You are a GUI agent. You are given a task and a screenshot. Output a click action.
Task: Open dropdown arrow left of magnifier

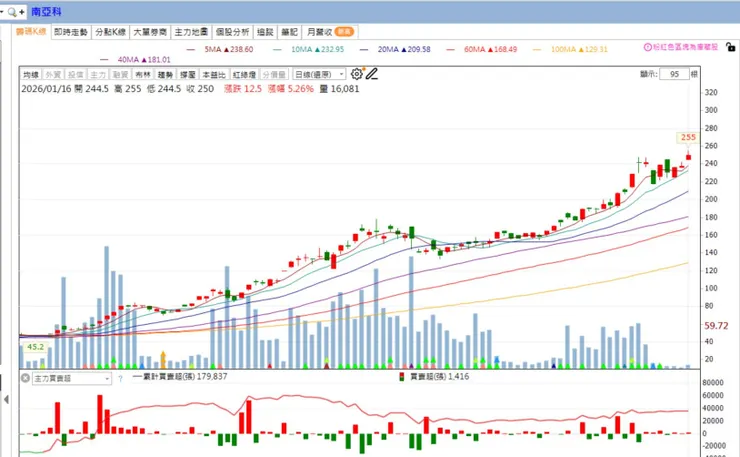click(2, 11)
